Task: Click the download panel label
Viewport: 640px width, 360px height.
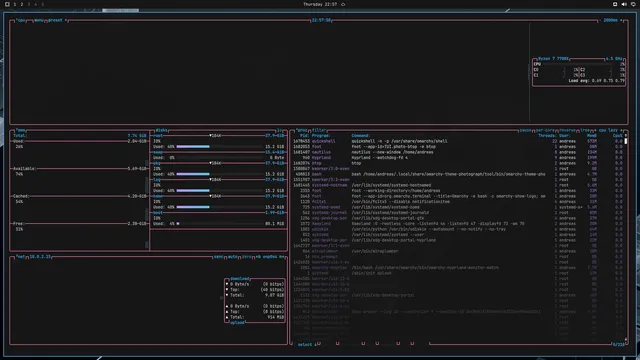Action: tap(240, 279)
